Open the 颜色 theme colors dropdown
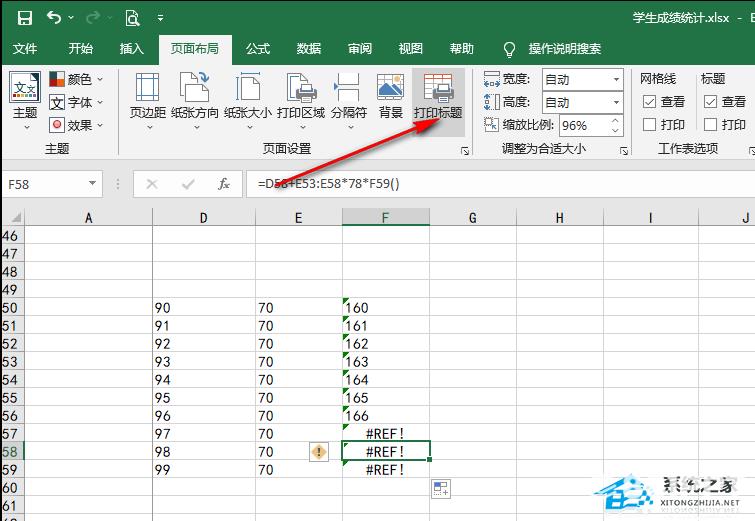Image resolution: width=755 pixels, height=521 pixels. coord(77,79)
